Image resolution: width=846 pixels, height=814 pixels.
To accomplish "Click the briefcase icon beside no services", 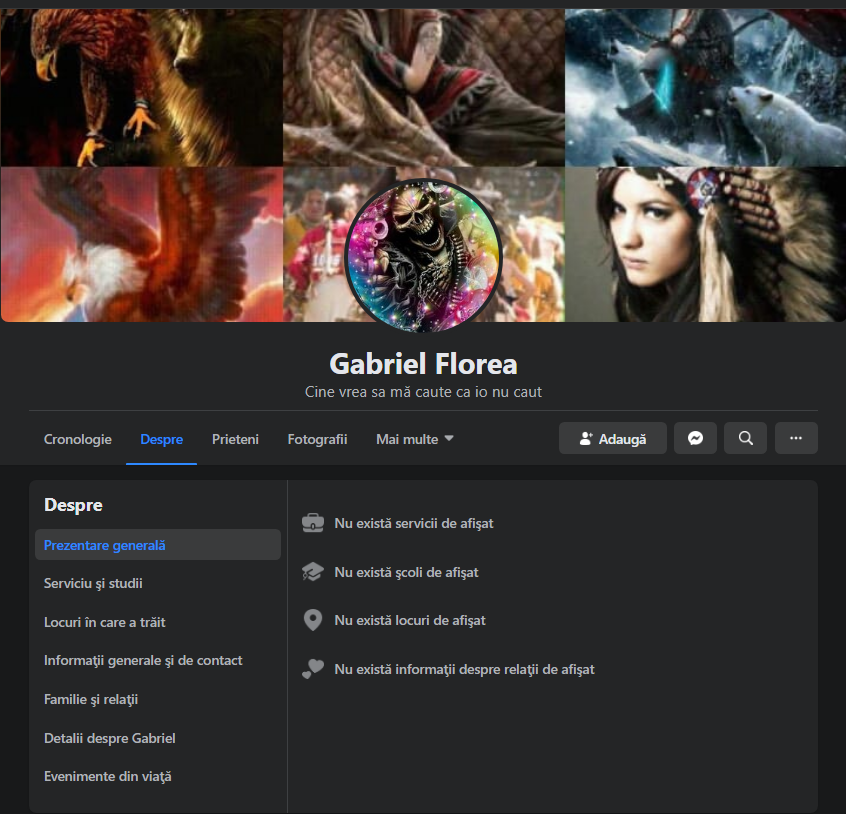I will tap(313, 523).
